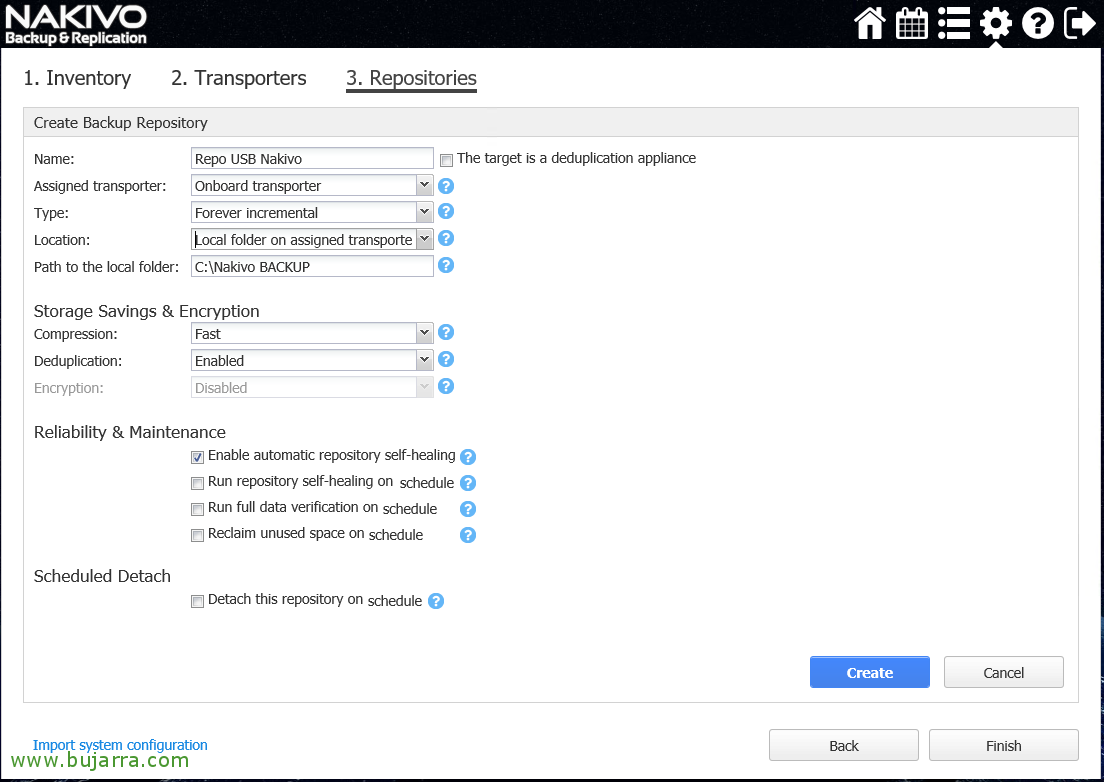Enable Run full data verification on schedule
This screenshot has width=1104, height=782.
[x=197, y=510]
